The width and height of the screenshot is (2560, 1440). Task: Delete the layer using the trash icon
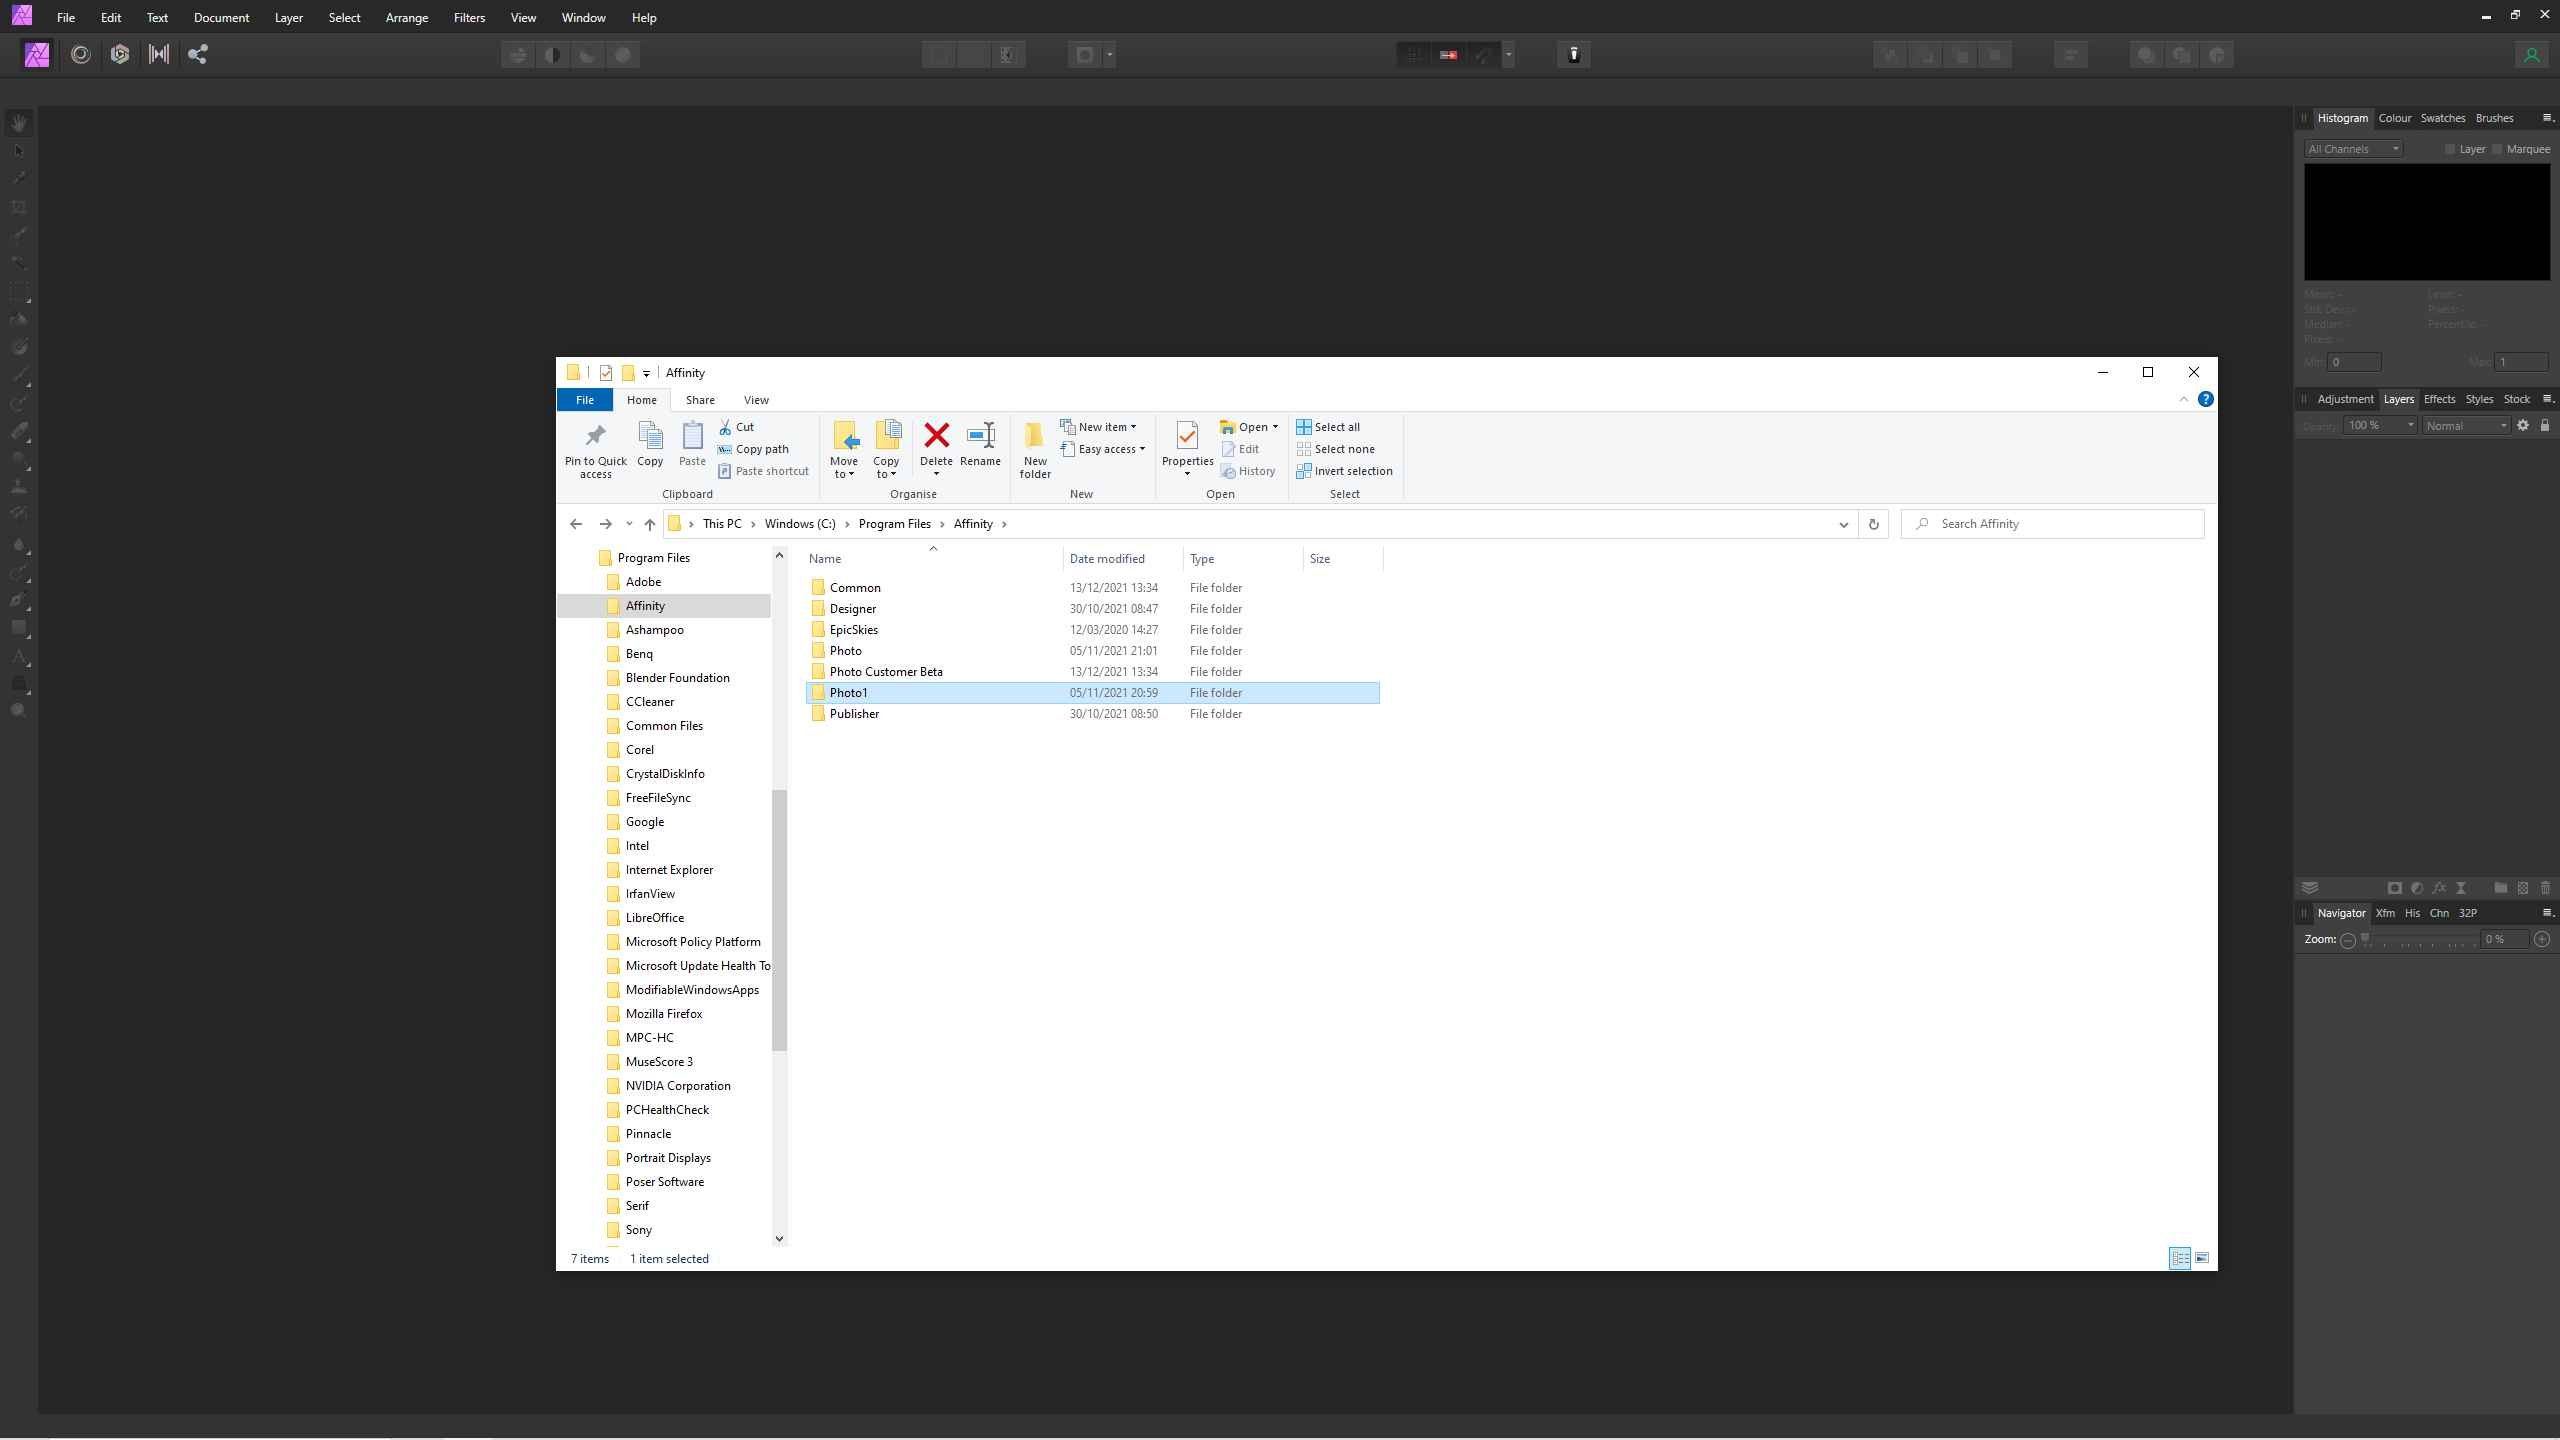click(2545, 887)
